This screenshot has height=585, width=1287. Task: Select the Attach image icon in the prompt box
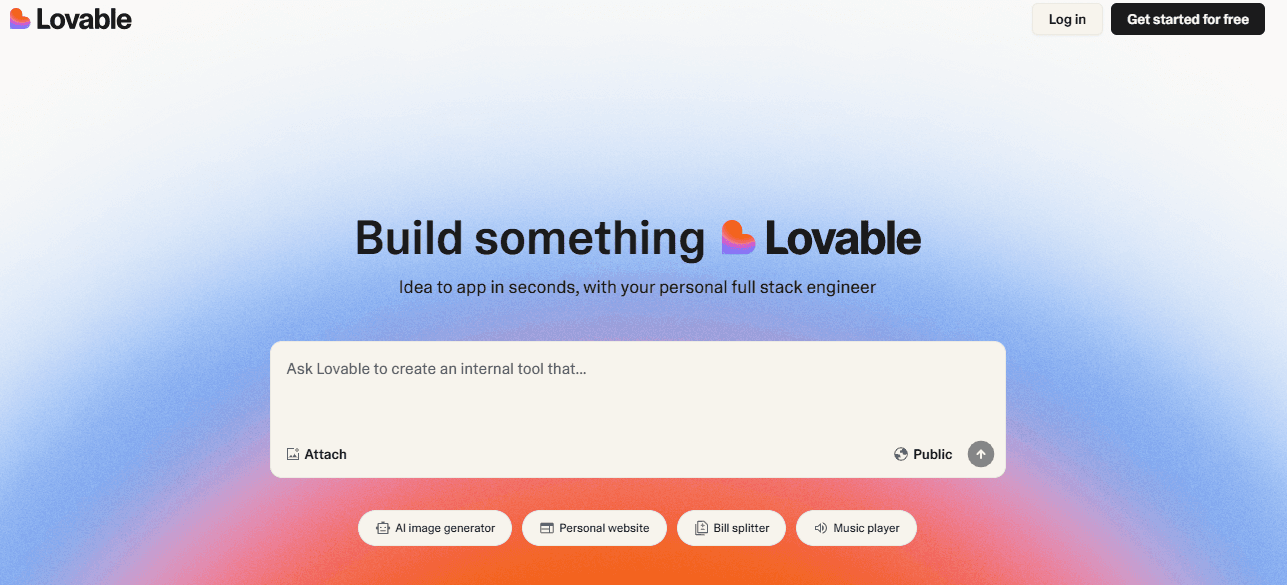(293, 454)
